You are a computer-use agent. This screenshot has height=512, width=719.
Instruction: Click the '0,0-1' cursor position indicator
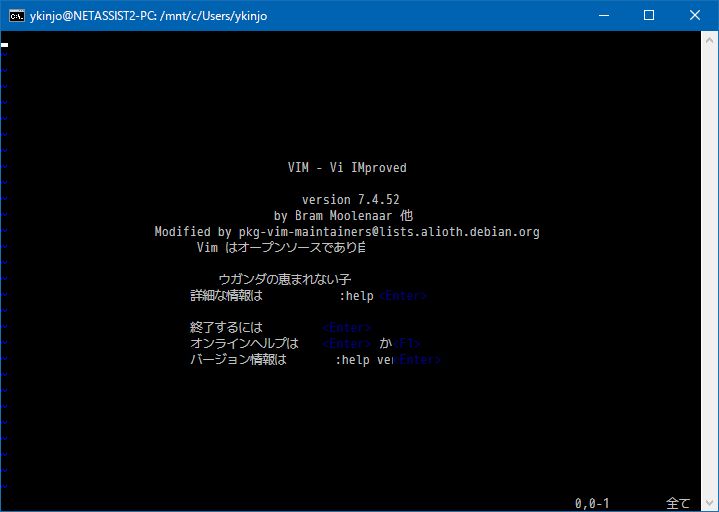coord(592,503)
